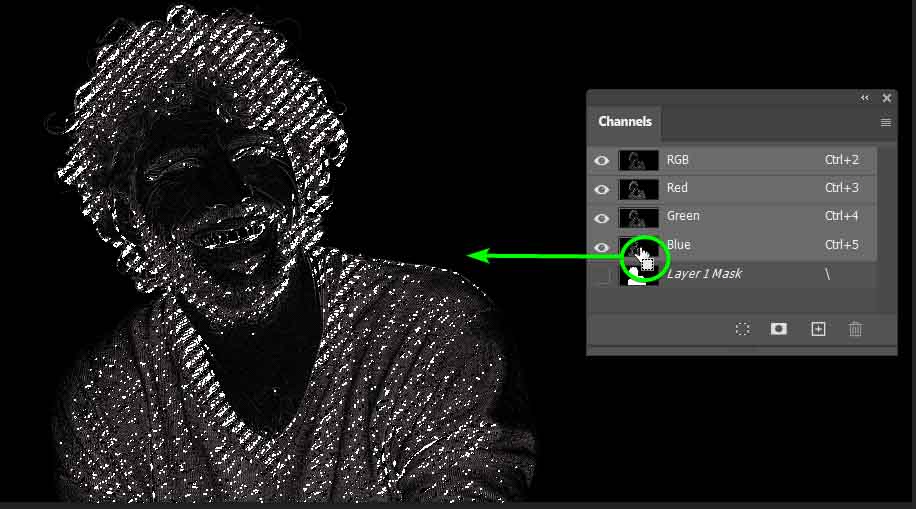This screenshot has height=509, width=916.
Task: Select the channel named Red
Action: (677, 188)
